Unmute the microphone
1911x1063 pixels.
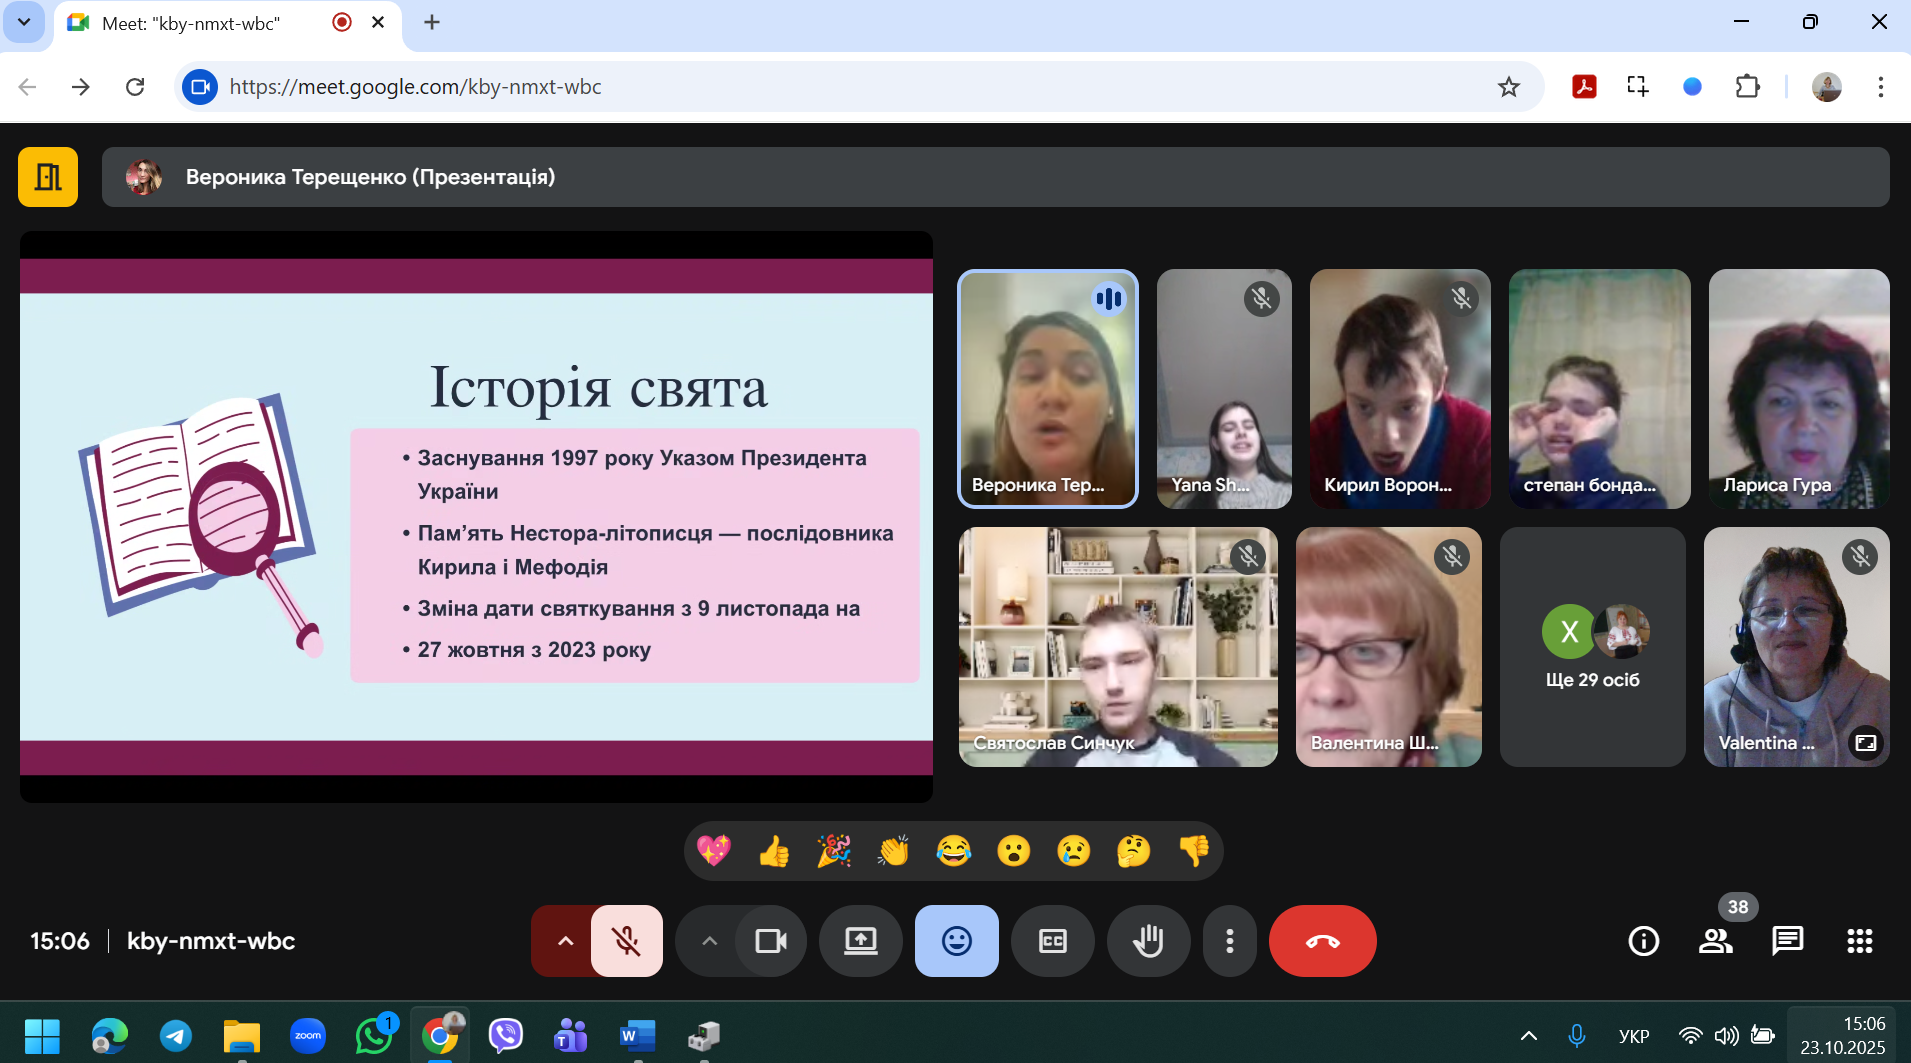[627, 941]
